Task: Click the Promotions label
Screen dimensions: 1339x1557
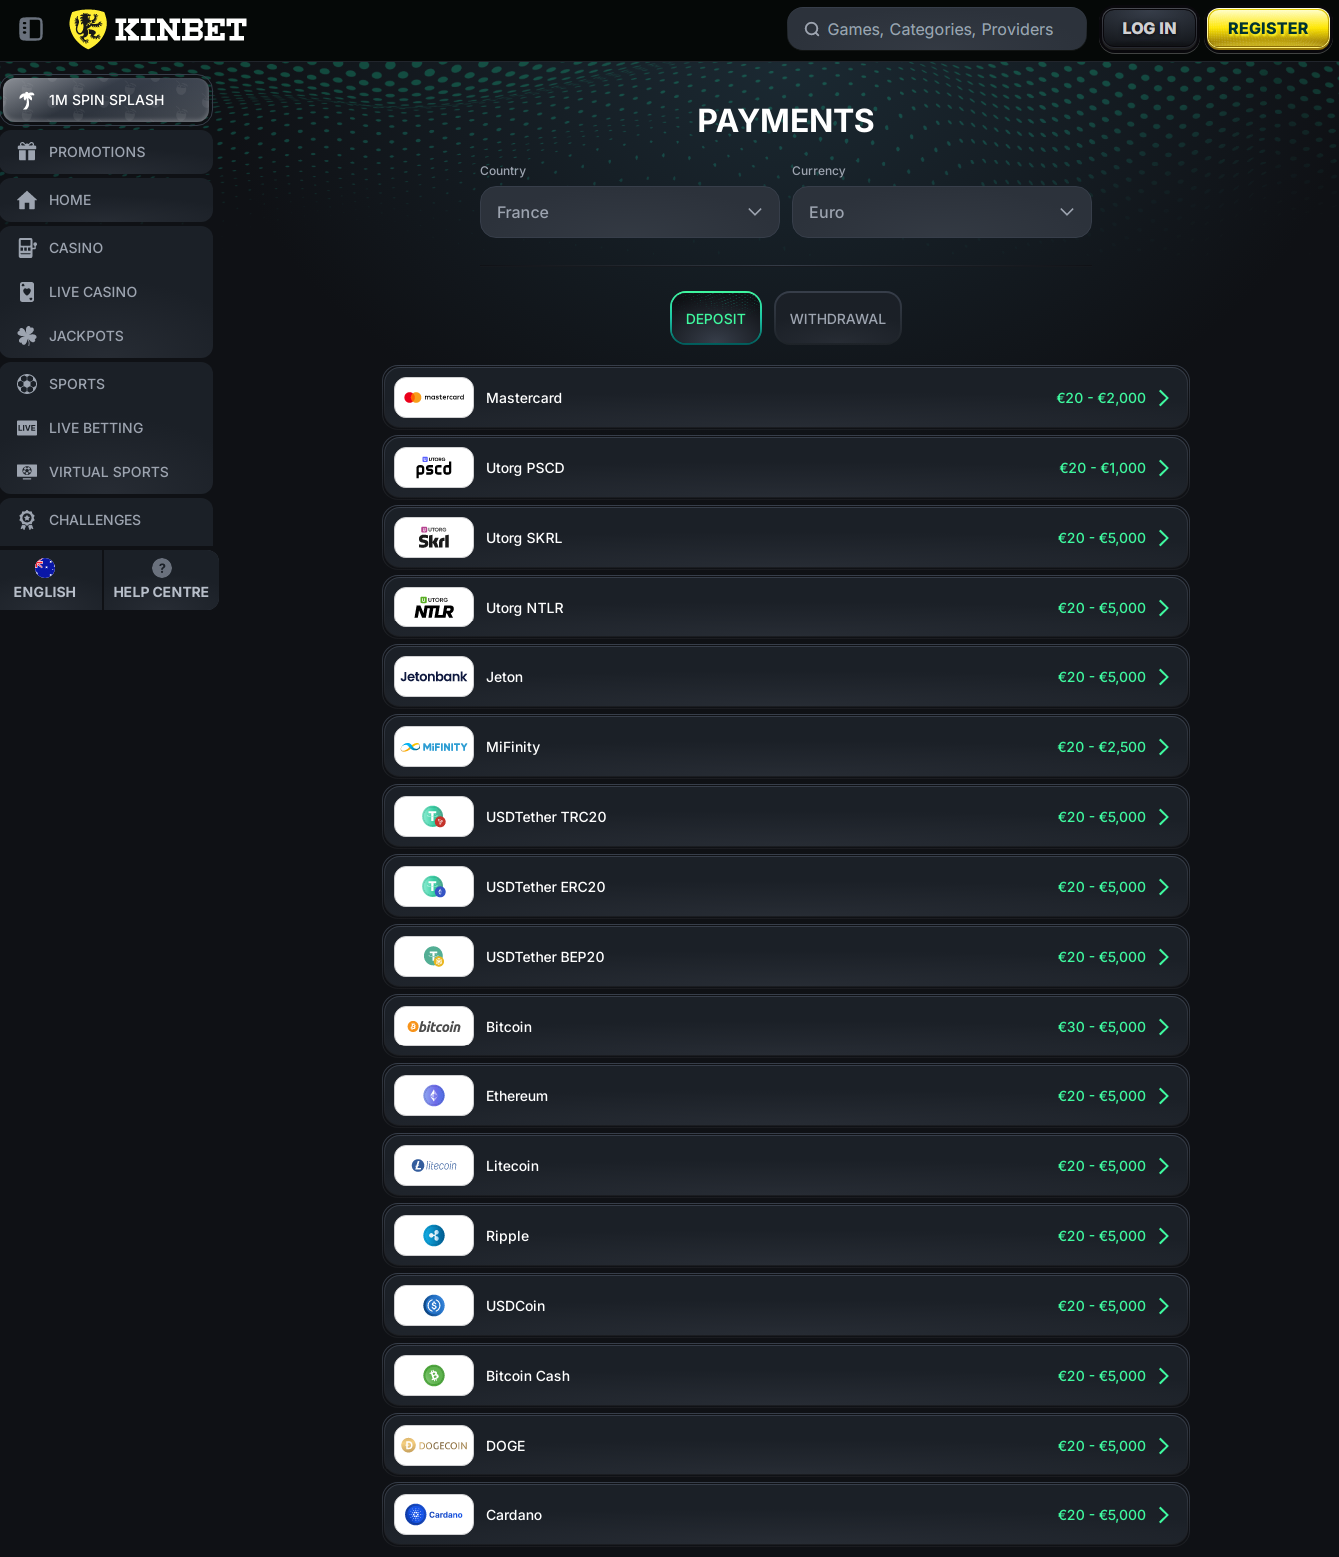Action: [x=97, y=152]
